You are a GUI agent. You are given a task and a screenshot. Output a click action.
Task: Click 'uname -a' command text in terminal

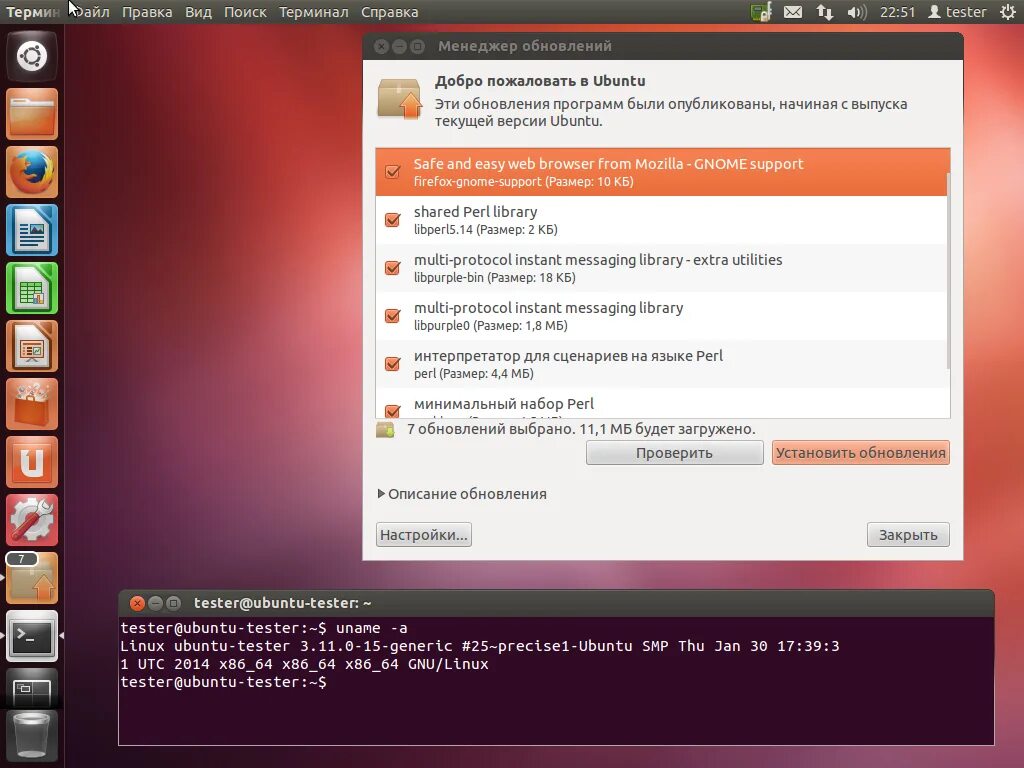tap(372, 628)
